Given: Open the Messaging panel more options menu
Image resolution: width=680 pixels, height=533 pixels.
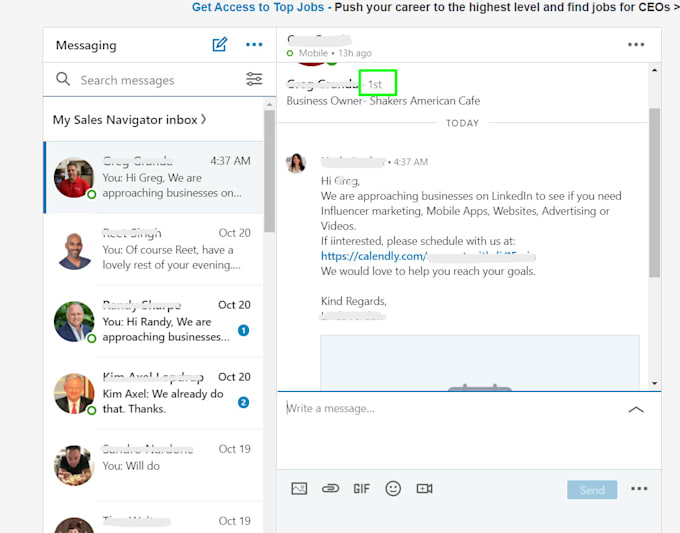Looking at the screenshot, I should [x=254, y=45].
